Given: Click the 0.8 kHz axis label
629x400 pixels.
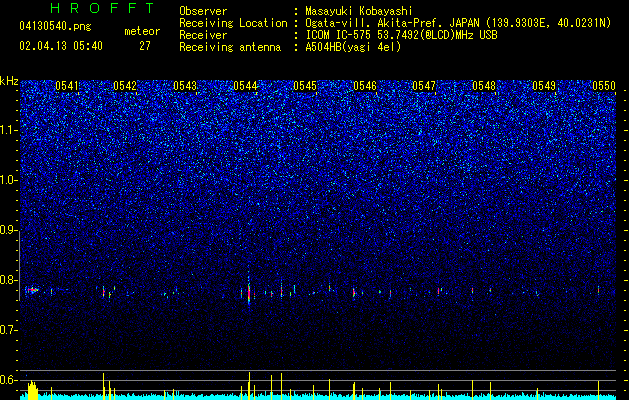Looking at the screenshot, I should pyautogui.click(x=8, y=280).
